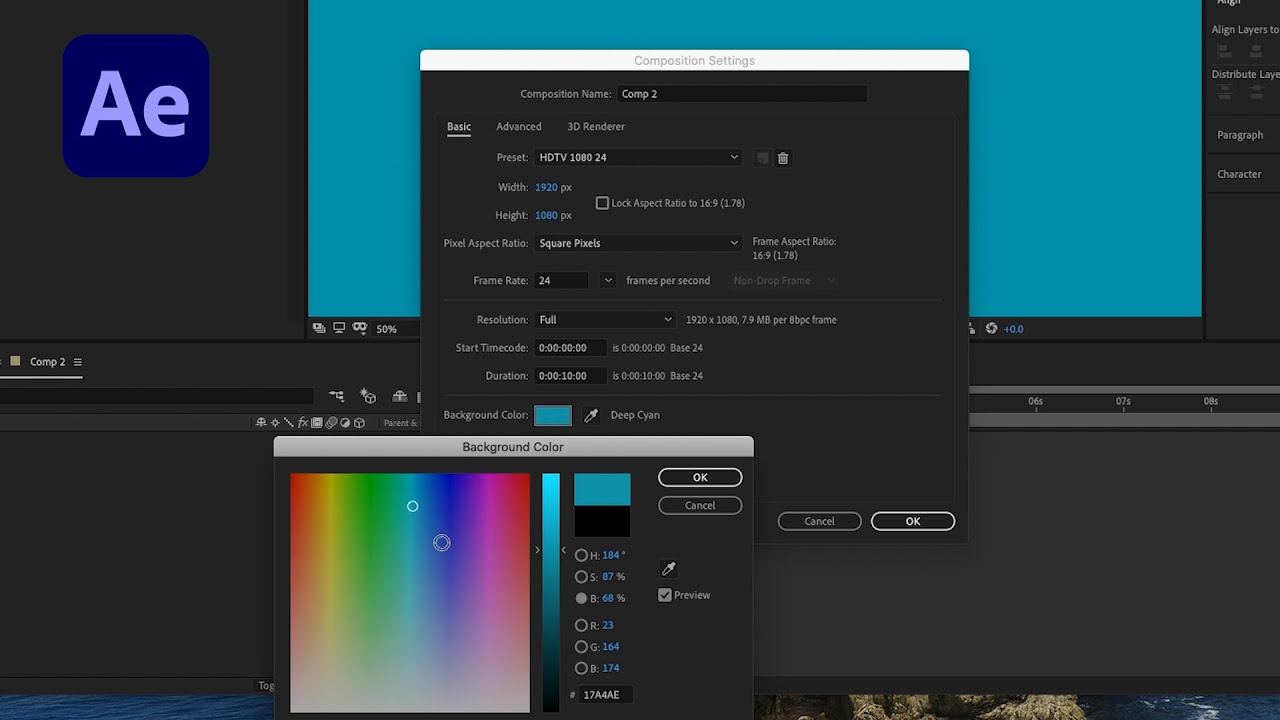This screenshot has width=1280, height=720.
Task: Click the Height value 1080
Action: tap(546, 215)
